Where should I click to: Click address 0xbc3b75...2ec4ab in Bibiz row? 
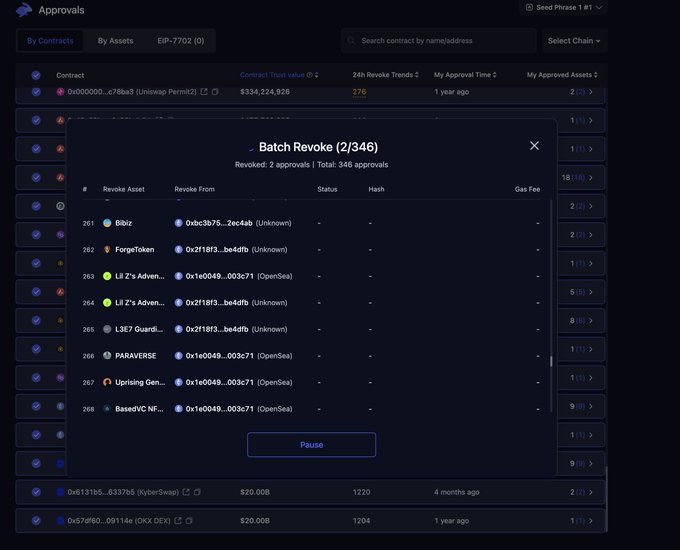click(x=219, y=223)
